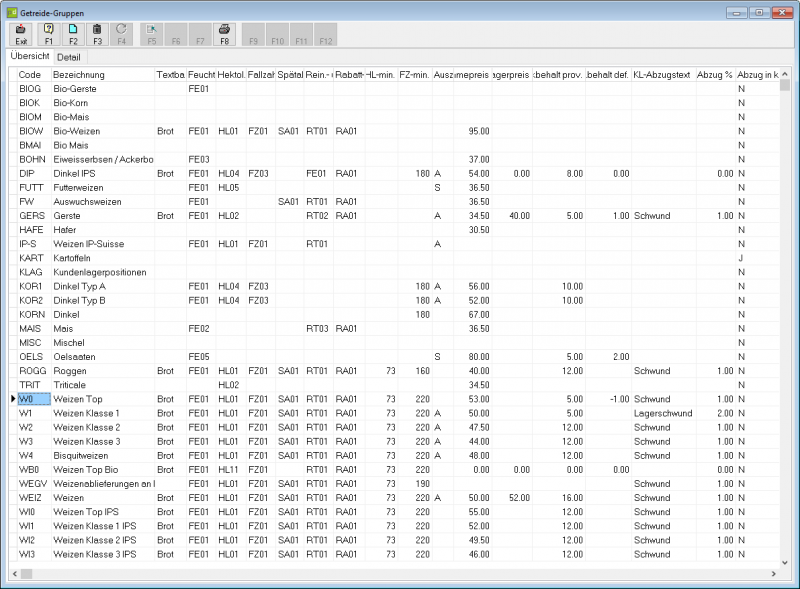The height and width of the screenshot is (589, 800).
Task: Click the Hektol. column header
Action: coord(231,75)
